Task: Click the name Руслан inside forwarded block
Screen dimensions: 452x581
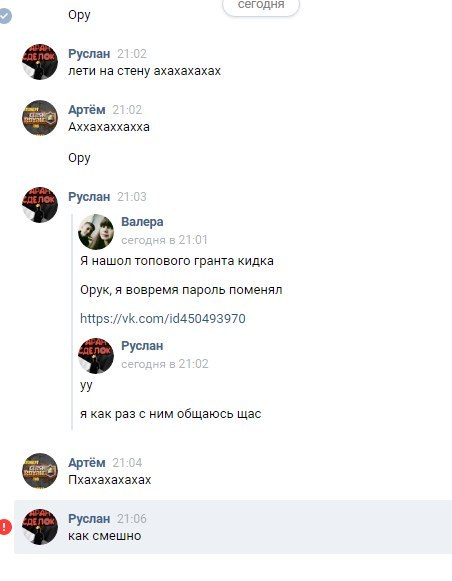Action: [142, 346]
